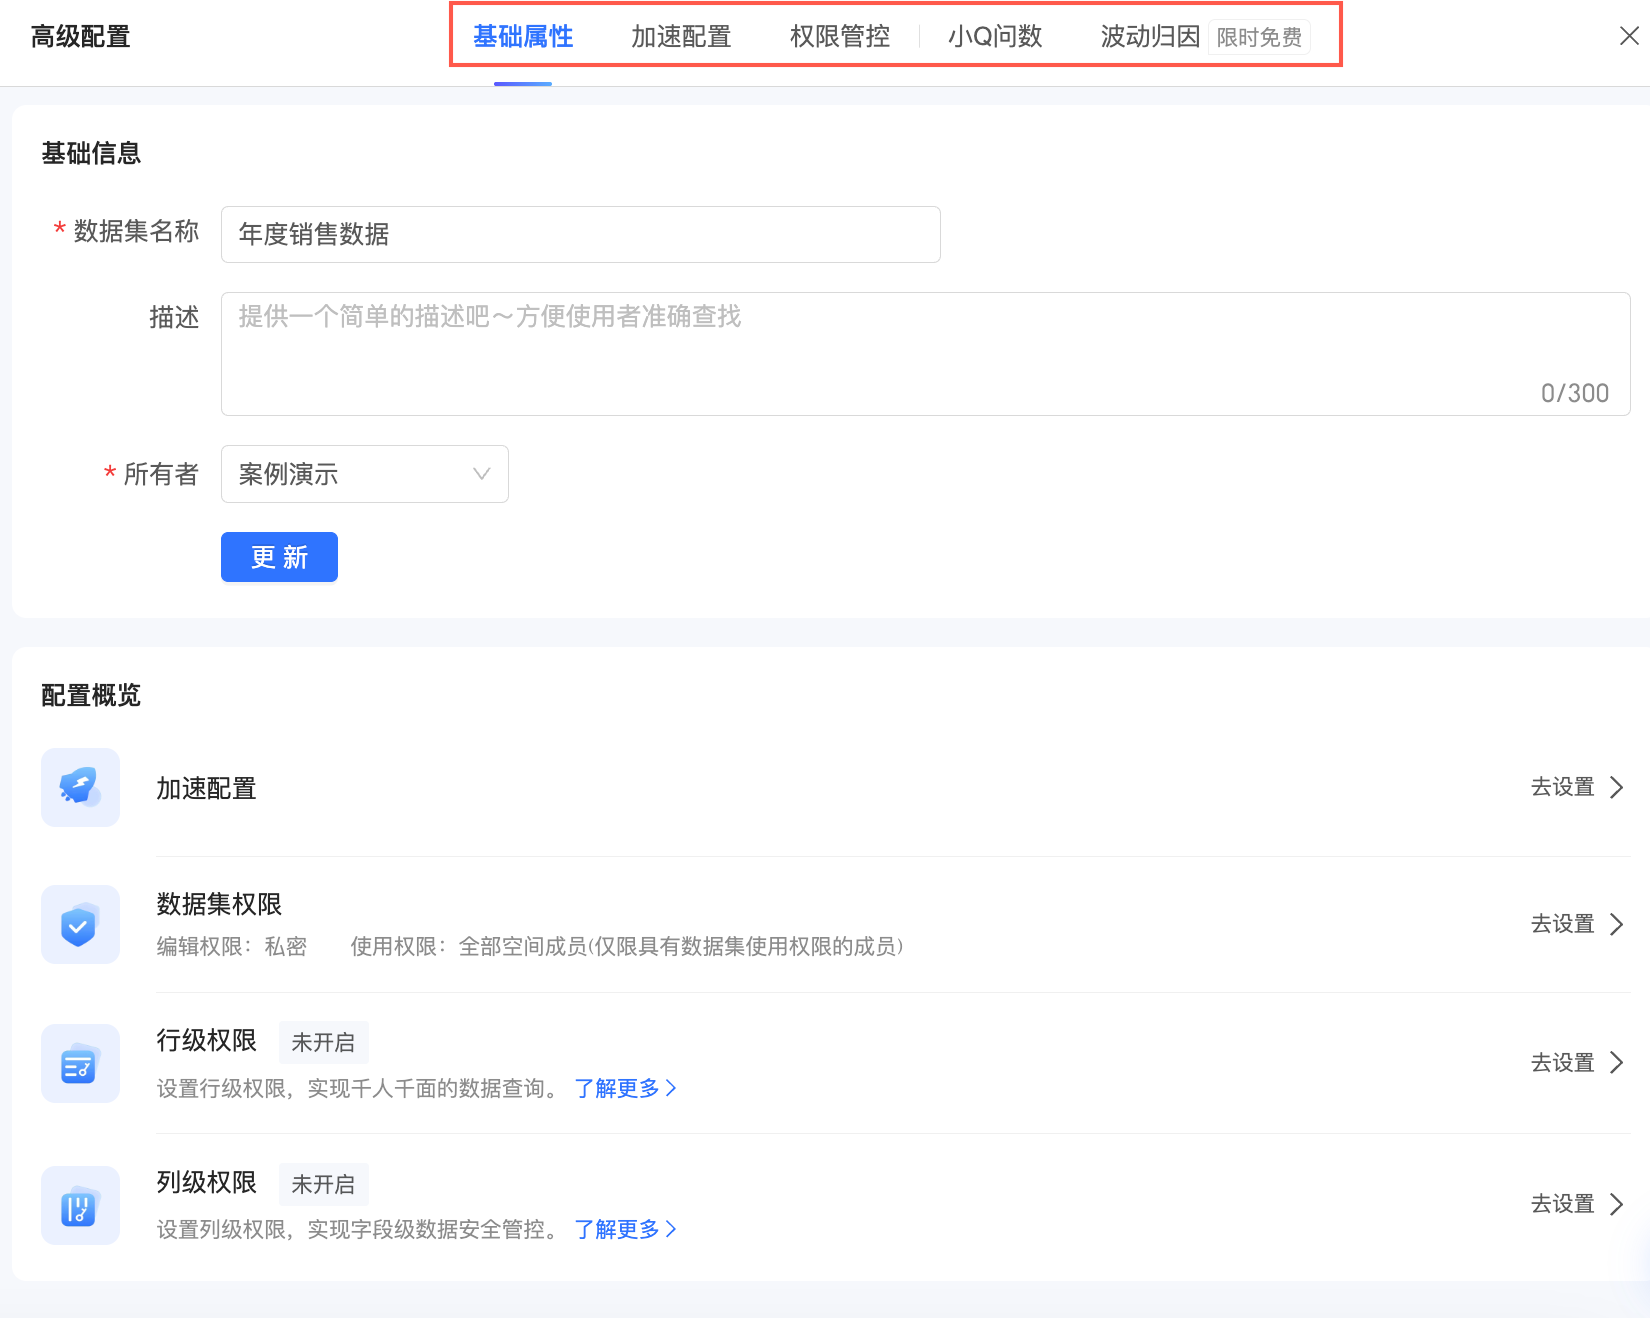The height and width of the screenshot is (1318, 1650).
Task: Click the 限时免费 badge
Action: point(1259,38)
